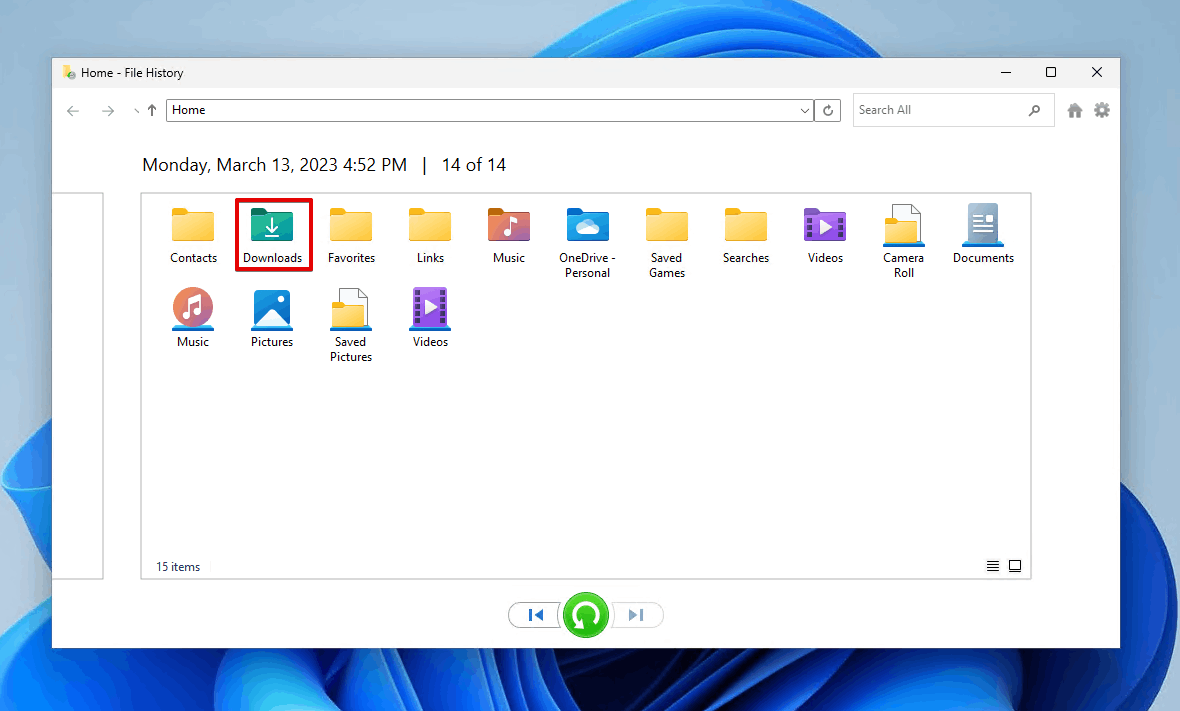Select the Documents library
Image resolution: width=1180 pixels, height=711 pixels.
coord(983,235)
